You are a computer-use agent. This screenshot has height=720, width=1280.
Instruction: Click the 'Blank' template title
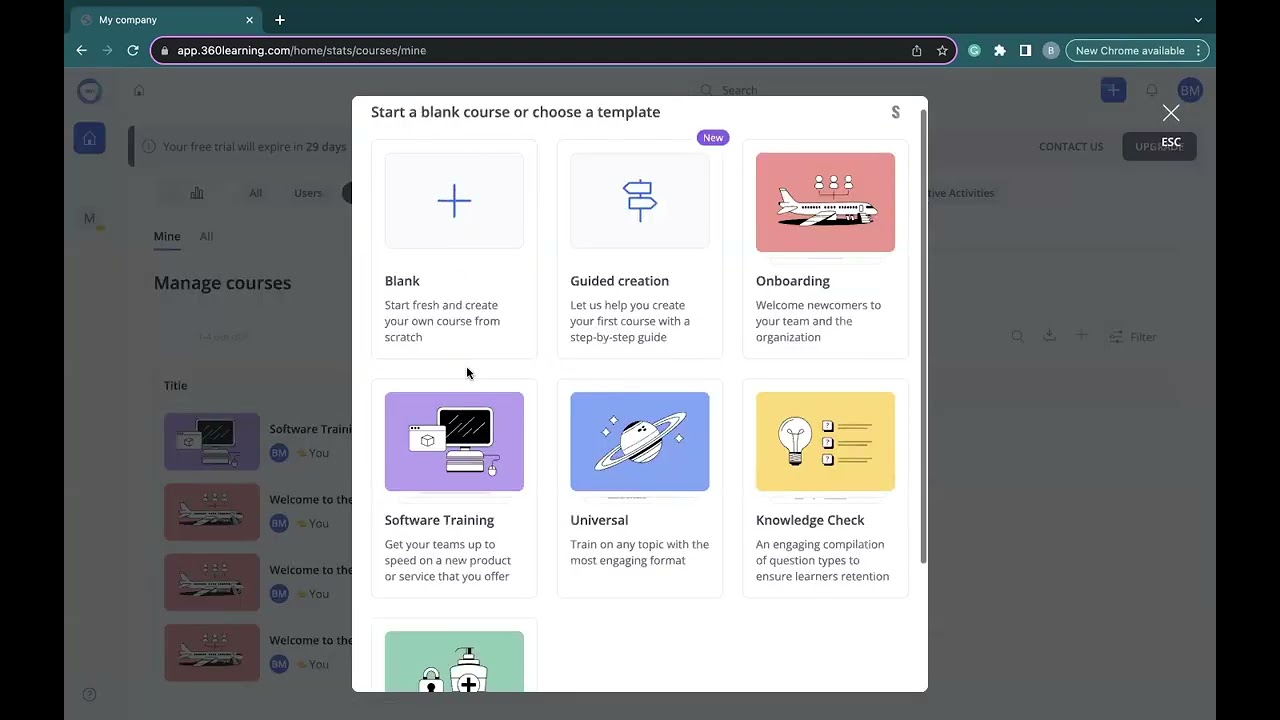coord(402,281)
